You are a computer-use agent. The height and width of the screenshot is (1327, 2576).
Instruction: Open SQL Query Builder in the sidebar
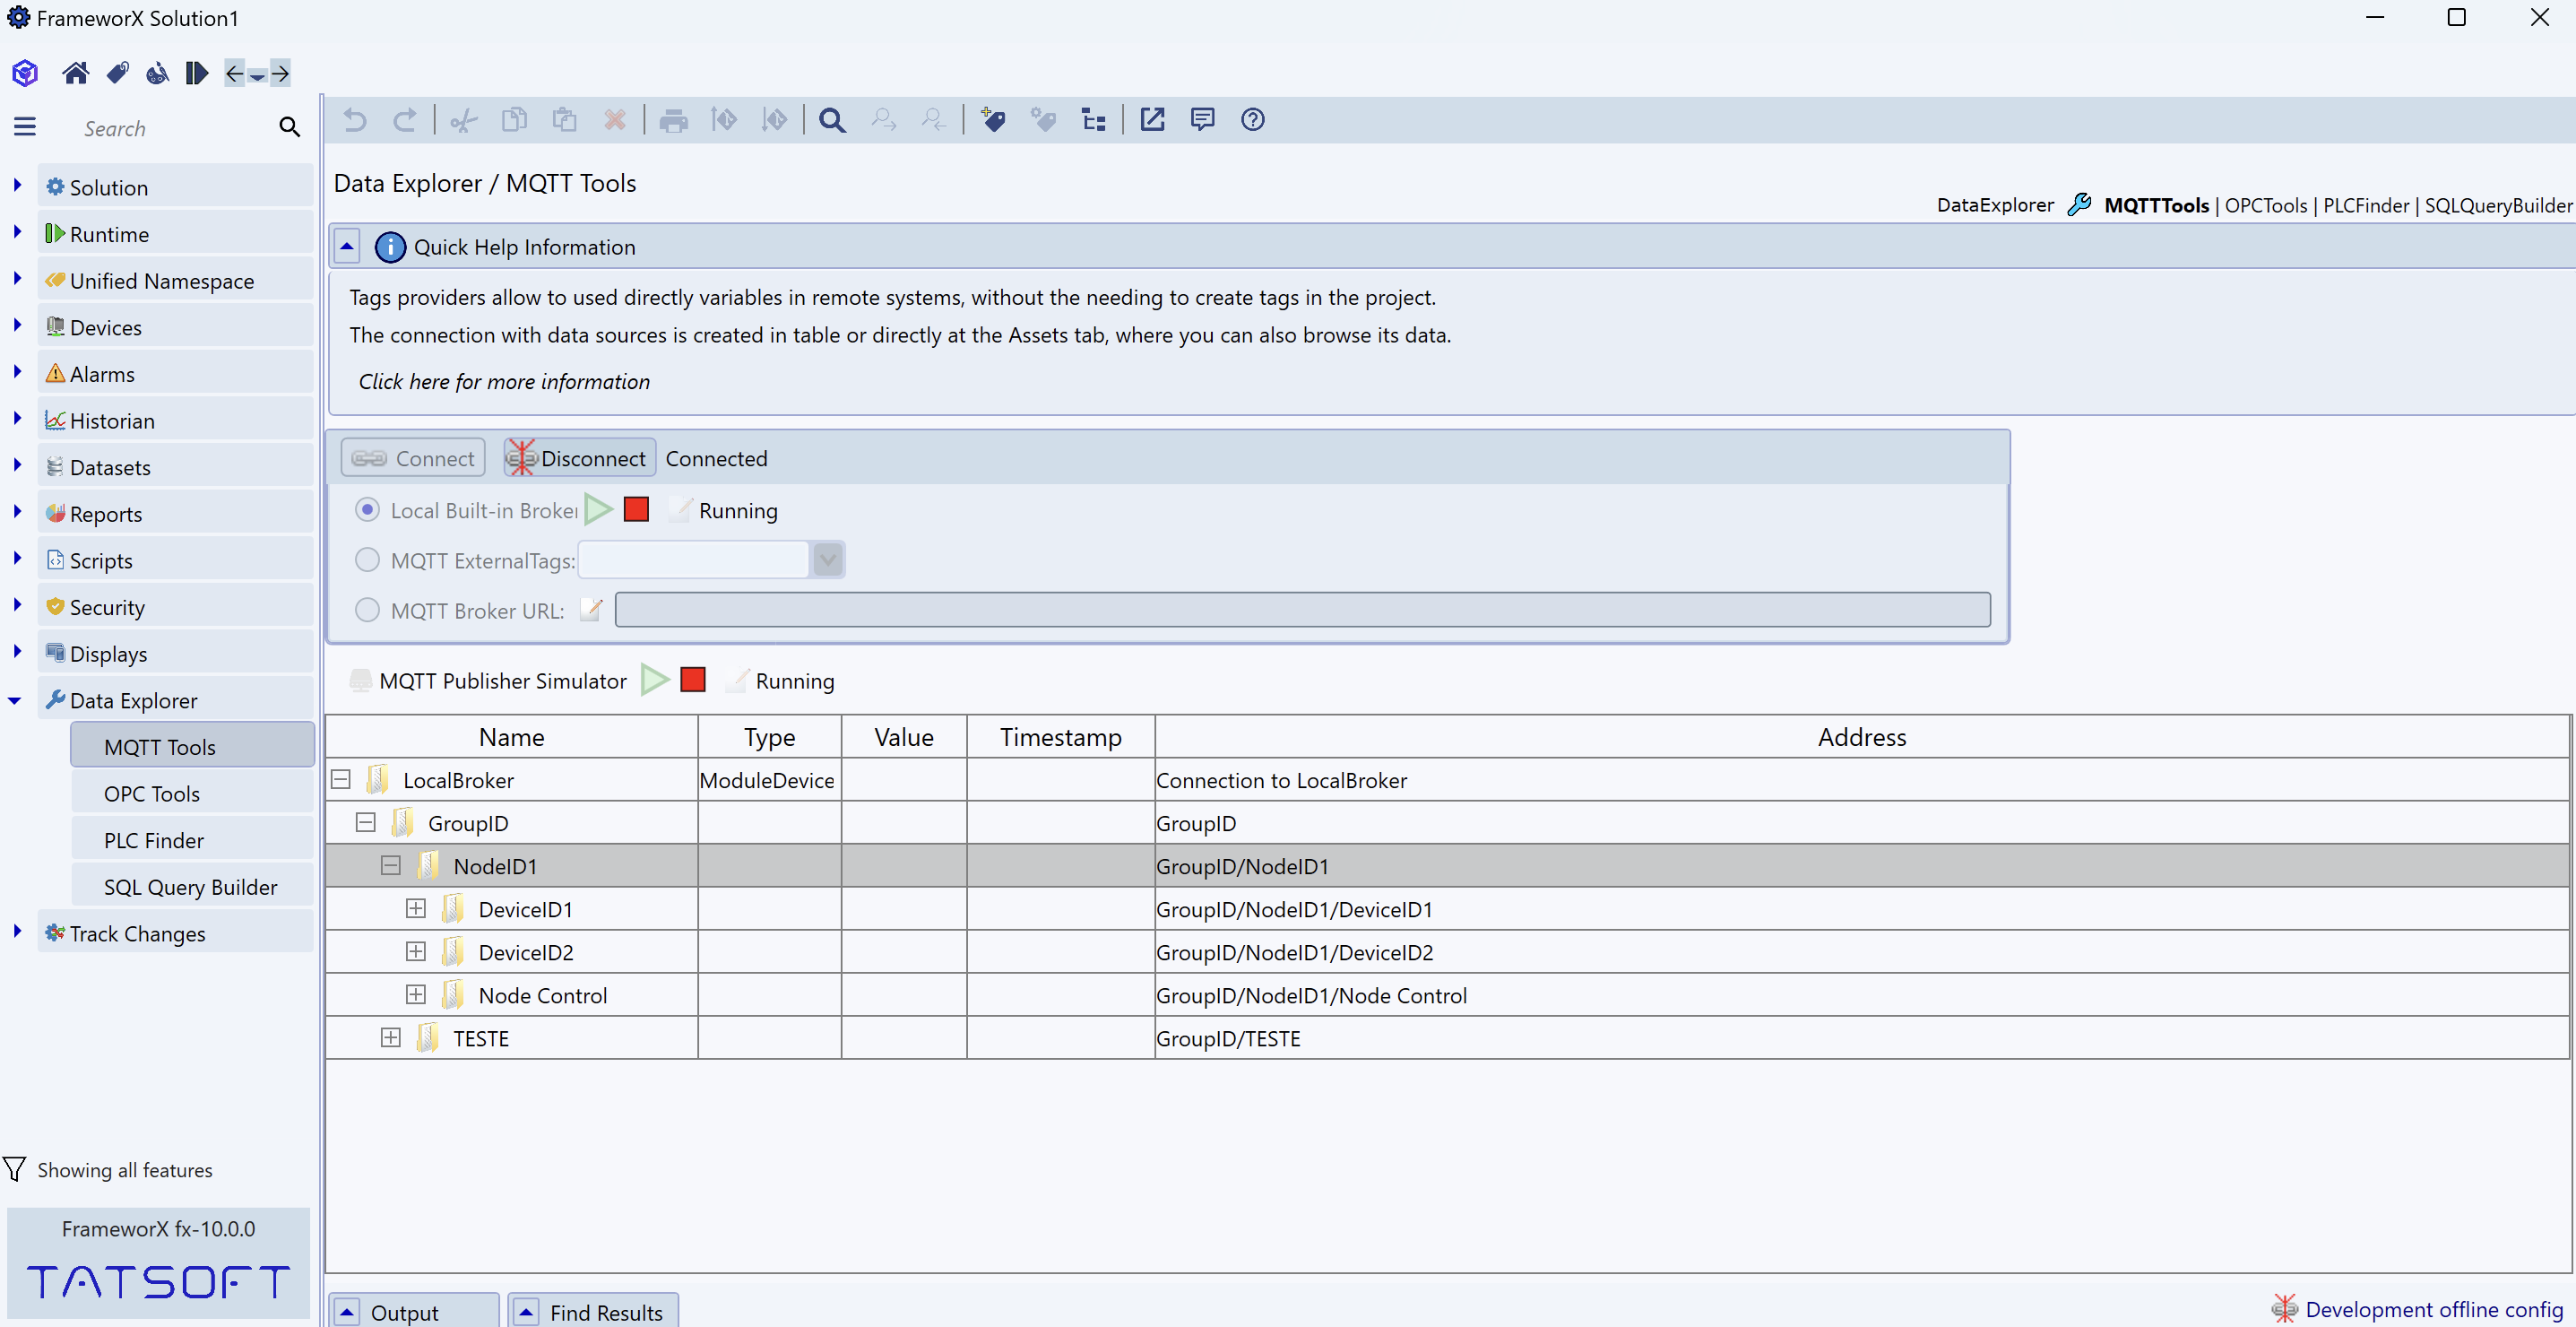[192, 887]
